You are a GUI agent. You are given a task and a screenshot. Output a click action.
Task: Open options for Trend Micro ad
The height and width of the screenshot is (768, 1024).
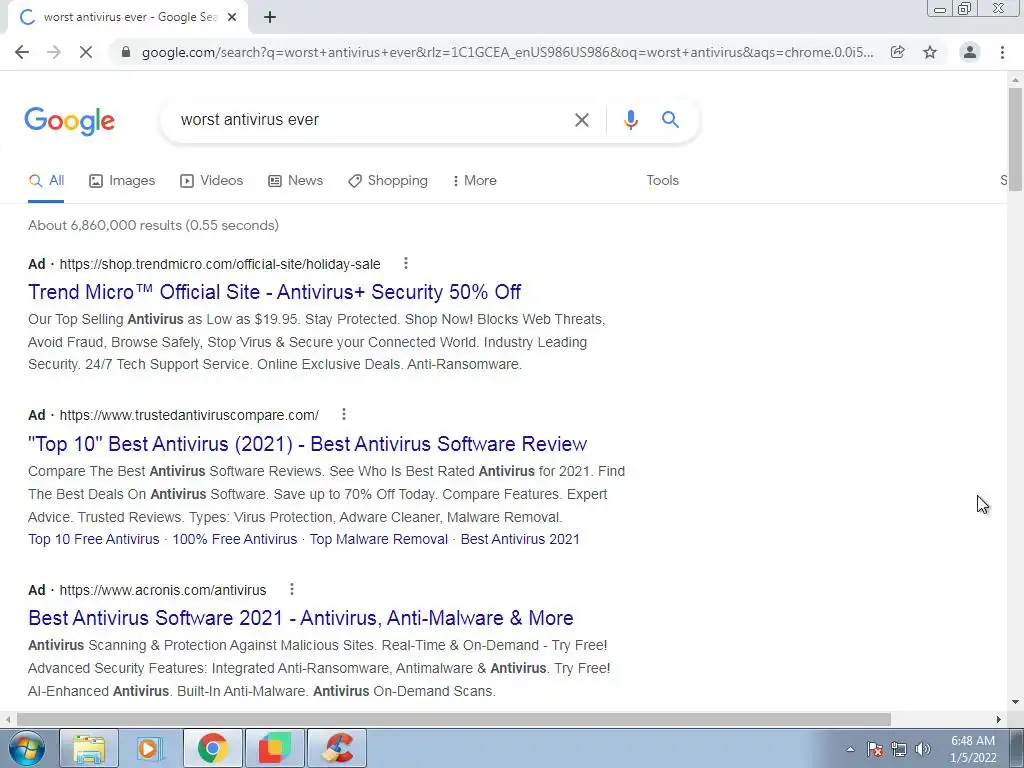point(406,263)
